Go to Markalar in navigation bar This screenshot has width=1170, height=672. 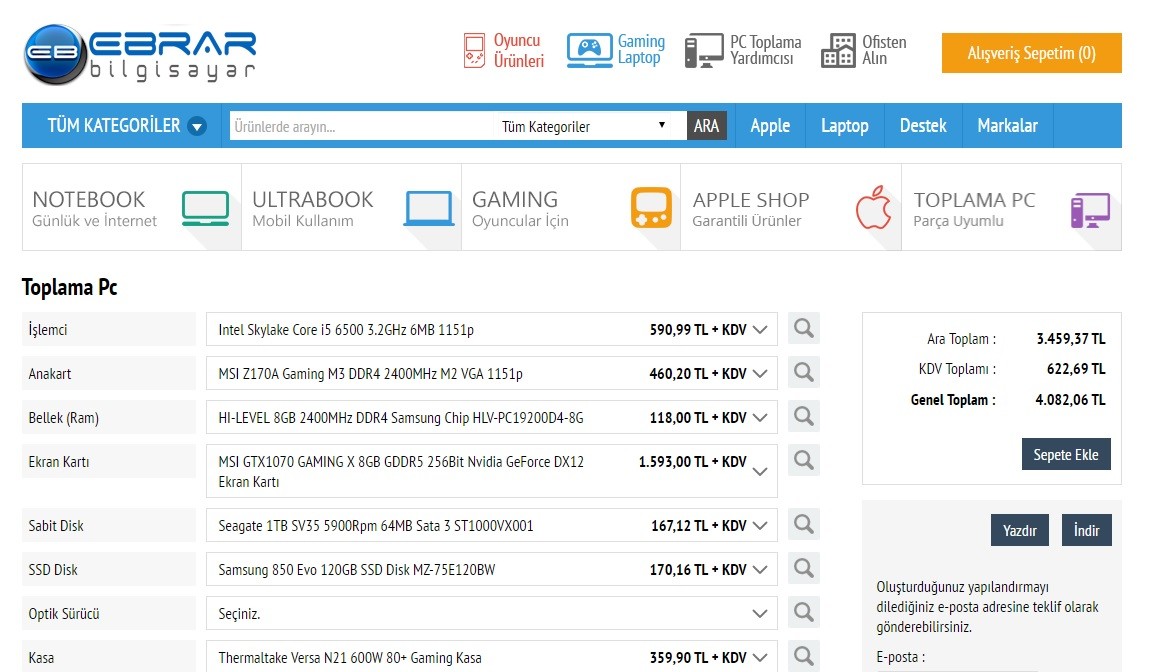tap(1007, 126)
